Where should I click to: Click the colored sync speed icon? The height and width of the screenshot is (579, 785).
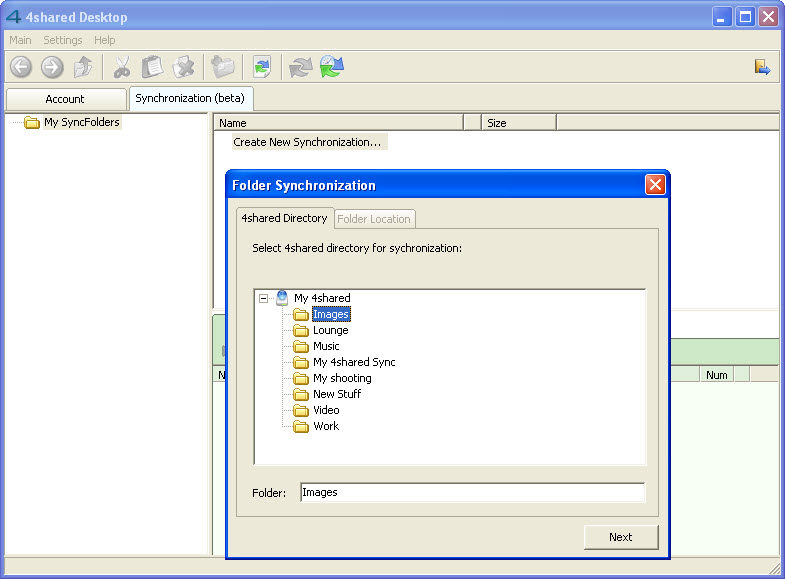pos(331,67)
